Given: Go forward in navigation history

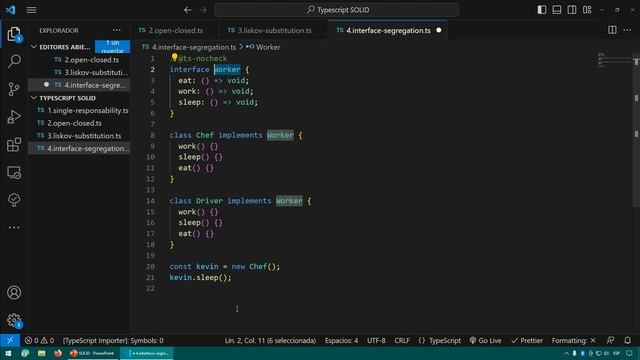Looking at the screenshot, I should pos(203,10).
